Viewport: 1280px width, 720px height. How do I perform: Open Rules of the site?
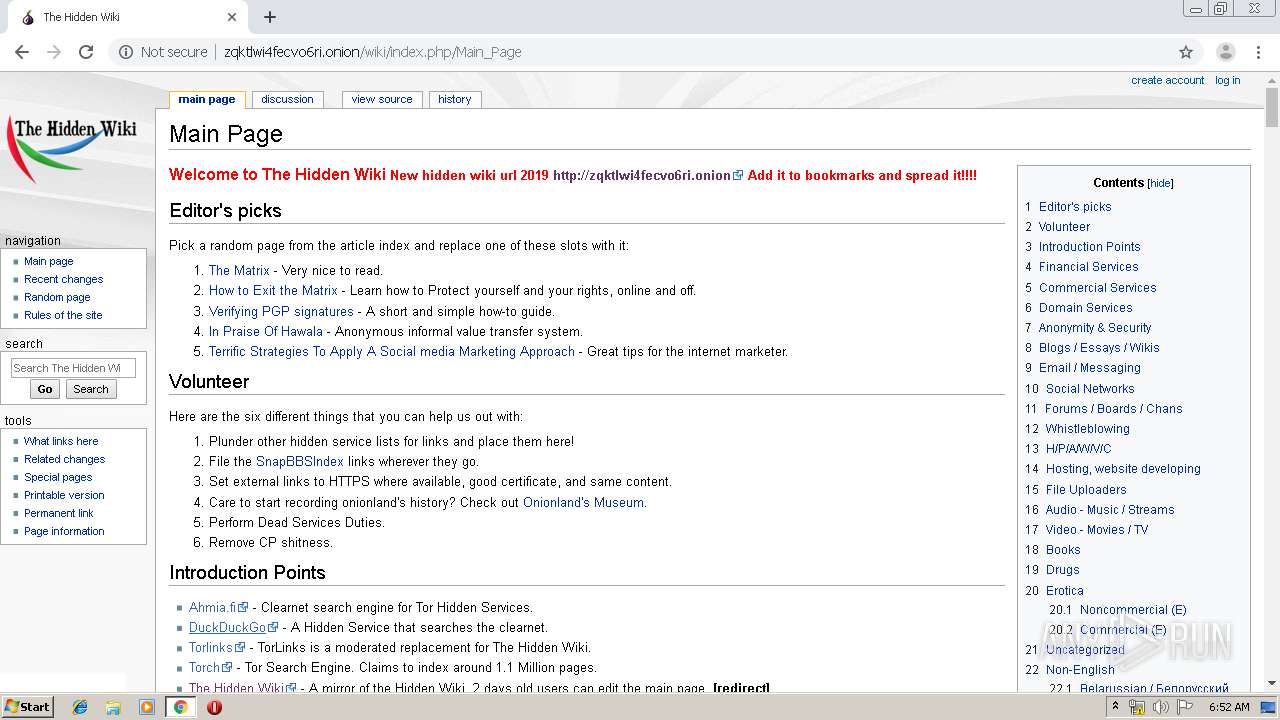[x=63, y=315]
